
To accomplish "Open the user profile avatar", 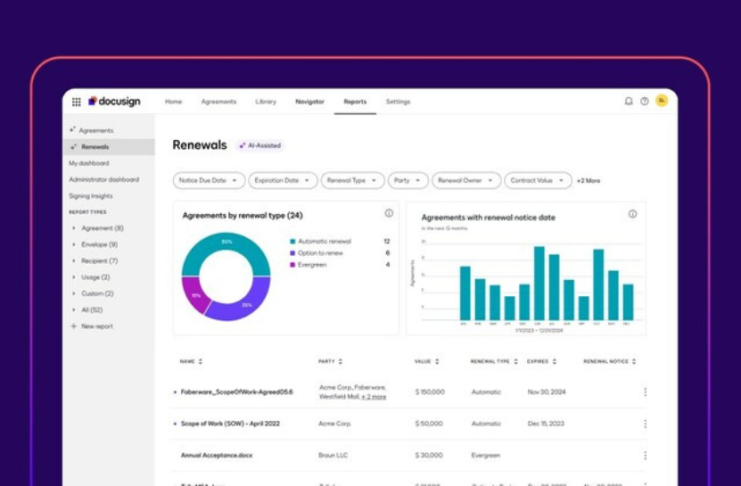I will pyautogui.click(x=661, y=102).
